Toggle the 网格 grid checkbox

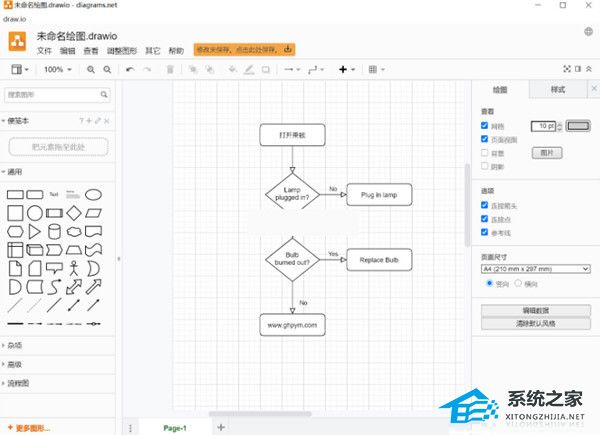tap(485, 126)
